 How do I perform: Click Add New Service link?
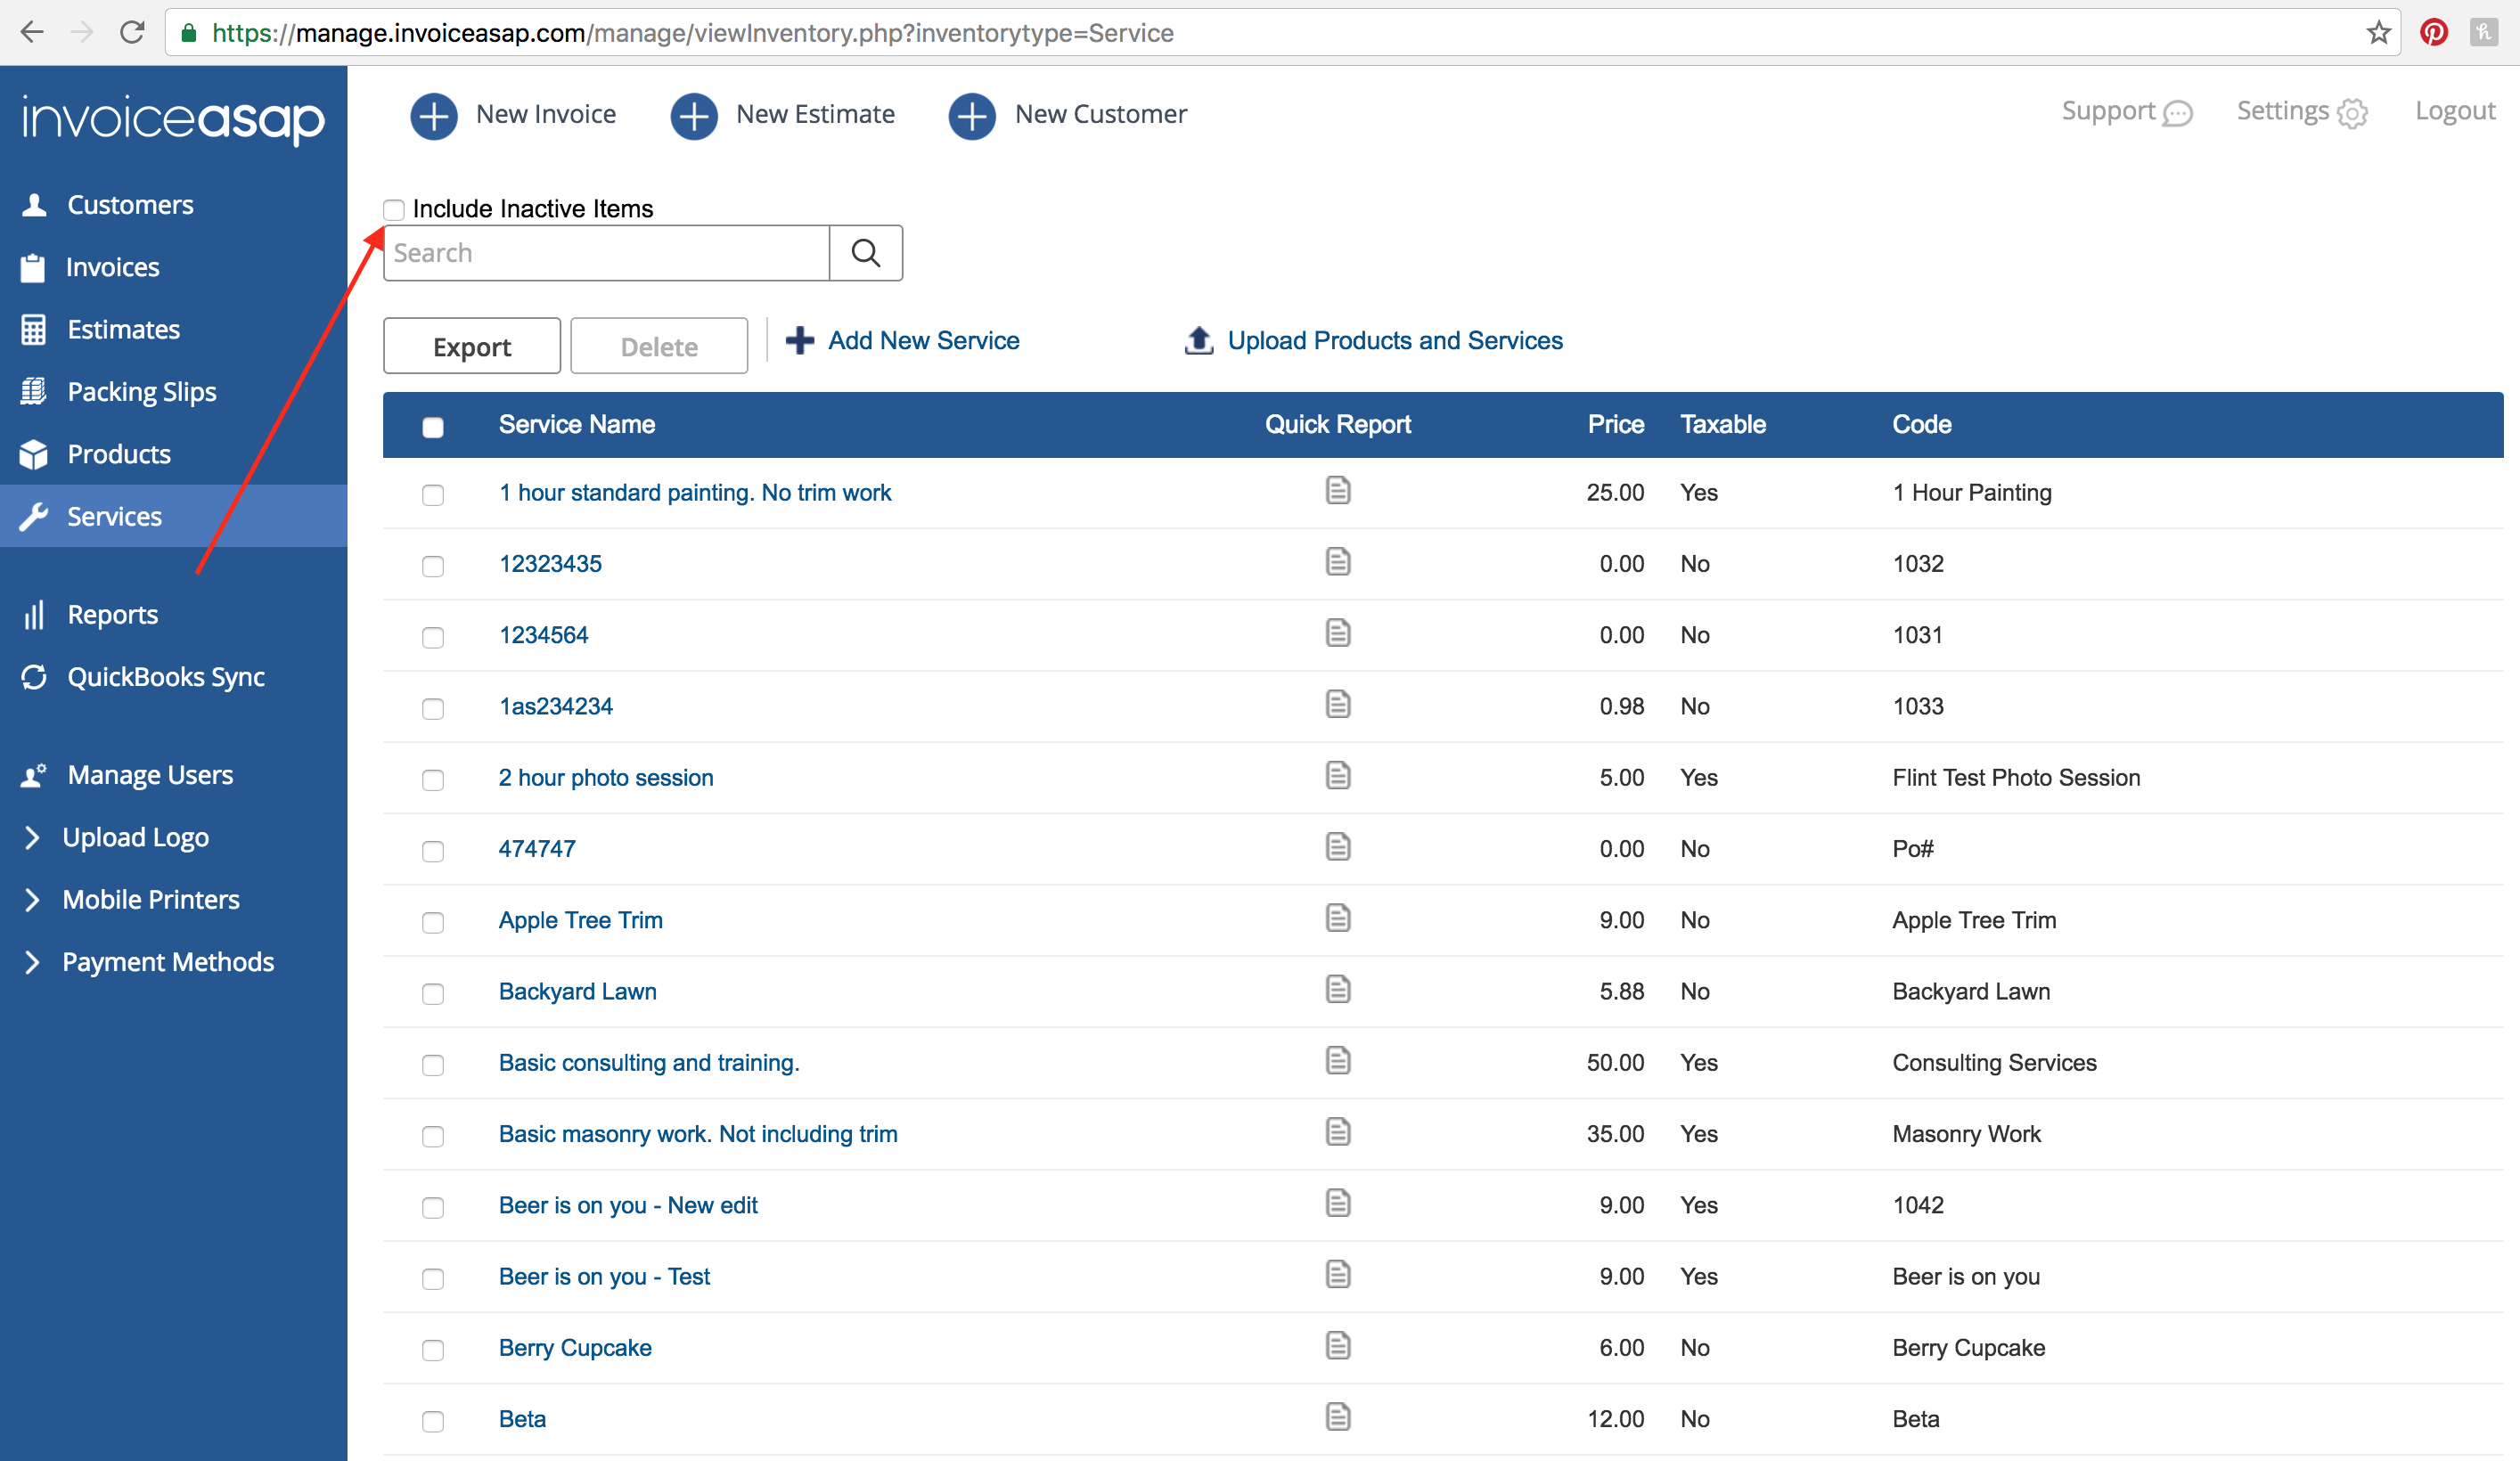[x=923, y=340]
